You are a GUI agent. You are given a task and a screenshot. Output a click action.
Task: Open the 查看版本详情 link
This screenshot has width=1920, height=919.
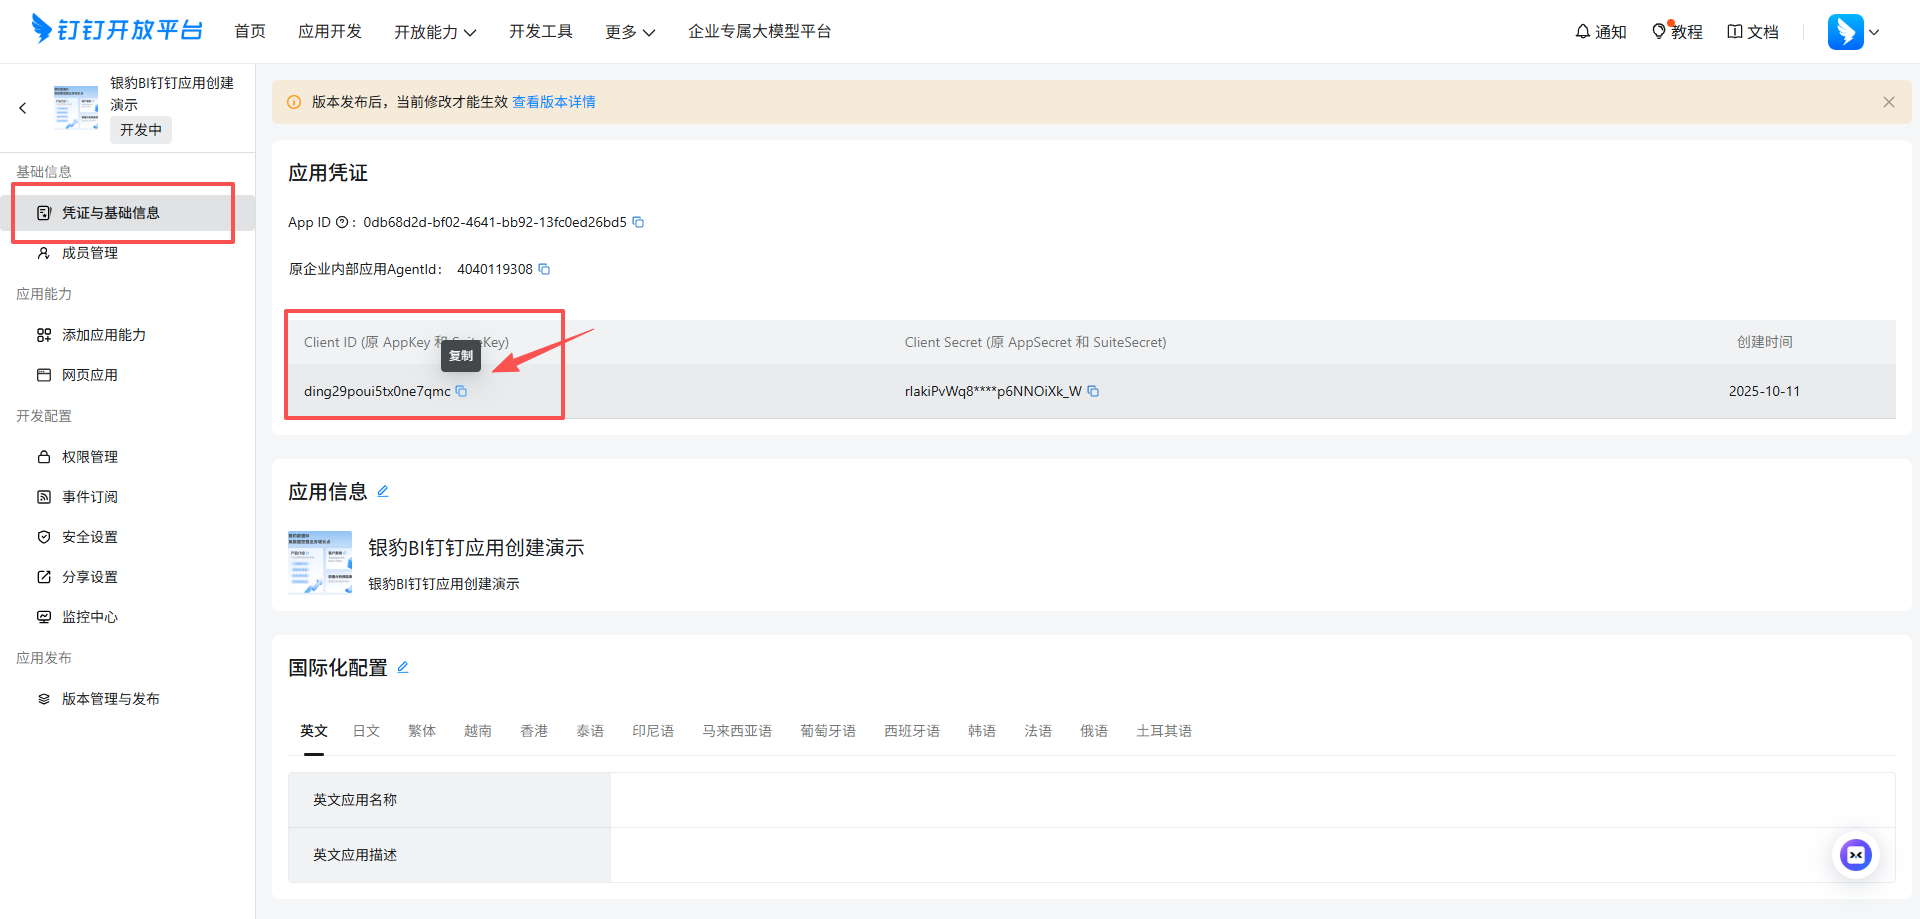(x=553, y=101)
